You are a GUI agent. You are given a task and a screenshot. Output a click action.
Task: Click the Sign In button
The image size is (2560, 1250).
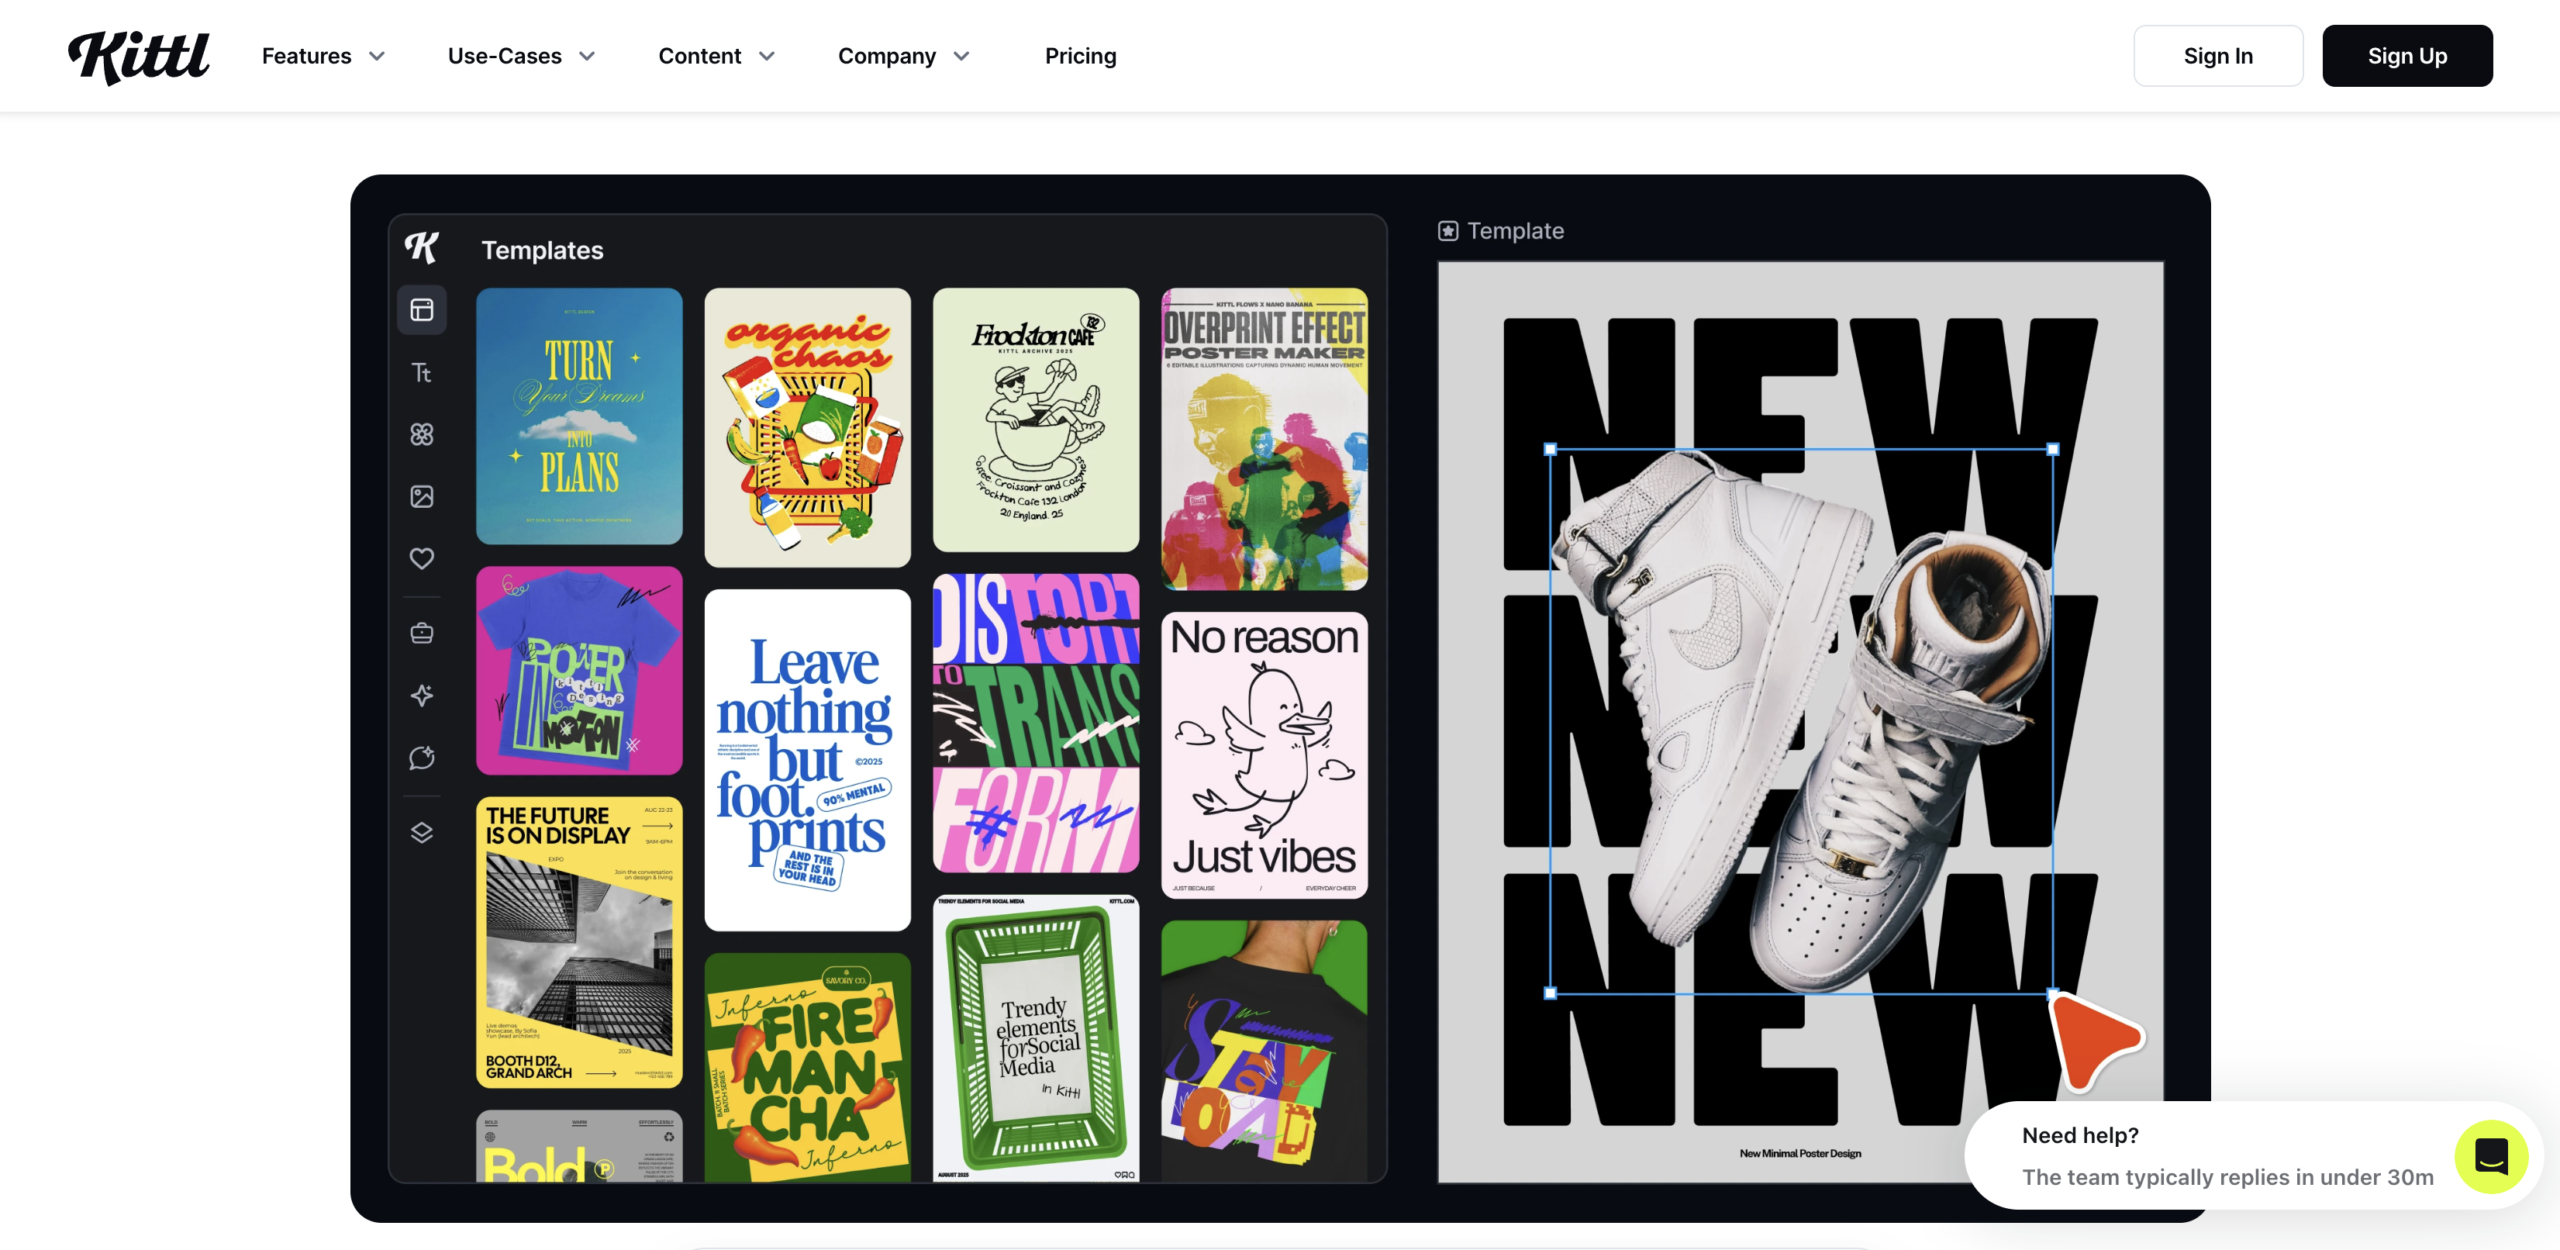[2217, 56]
